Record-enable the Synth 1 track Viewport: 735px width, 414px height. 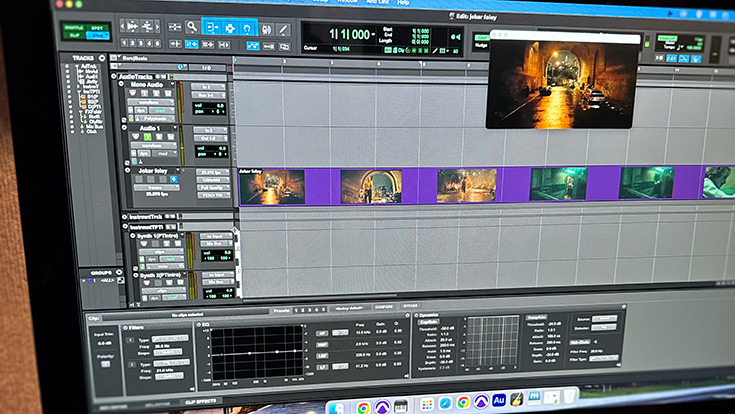click(x=144, y=244)
